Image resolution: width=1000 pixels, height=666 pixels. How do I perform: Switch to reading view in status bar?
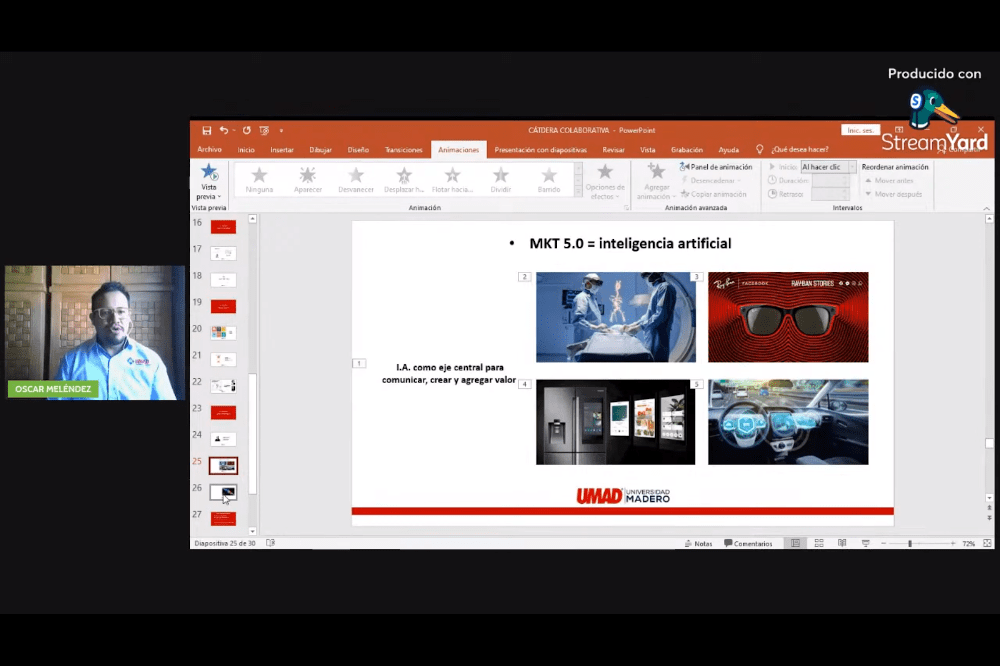coord(842,543)
